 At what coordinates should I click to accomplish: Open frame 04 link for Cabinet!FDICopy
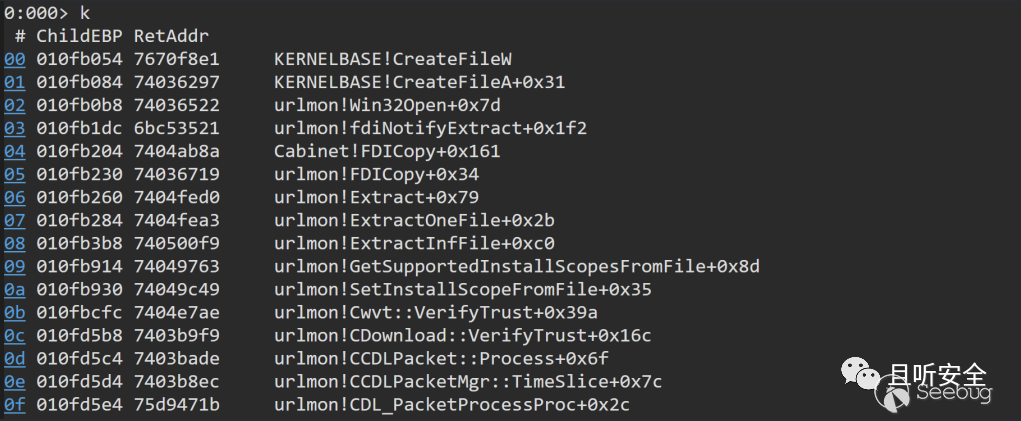pyautogui.click(x=14, y=151)
